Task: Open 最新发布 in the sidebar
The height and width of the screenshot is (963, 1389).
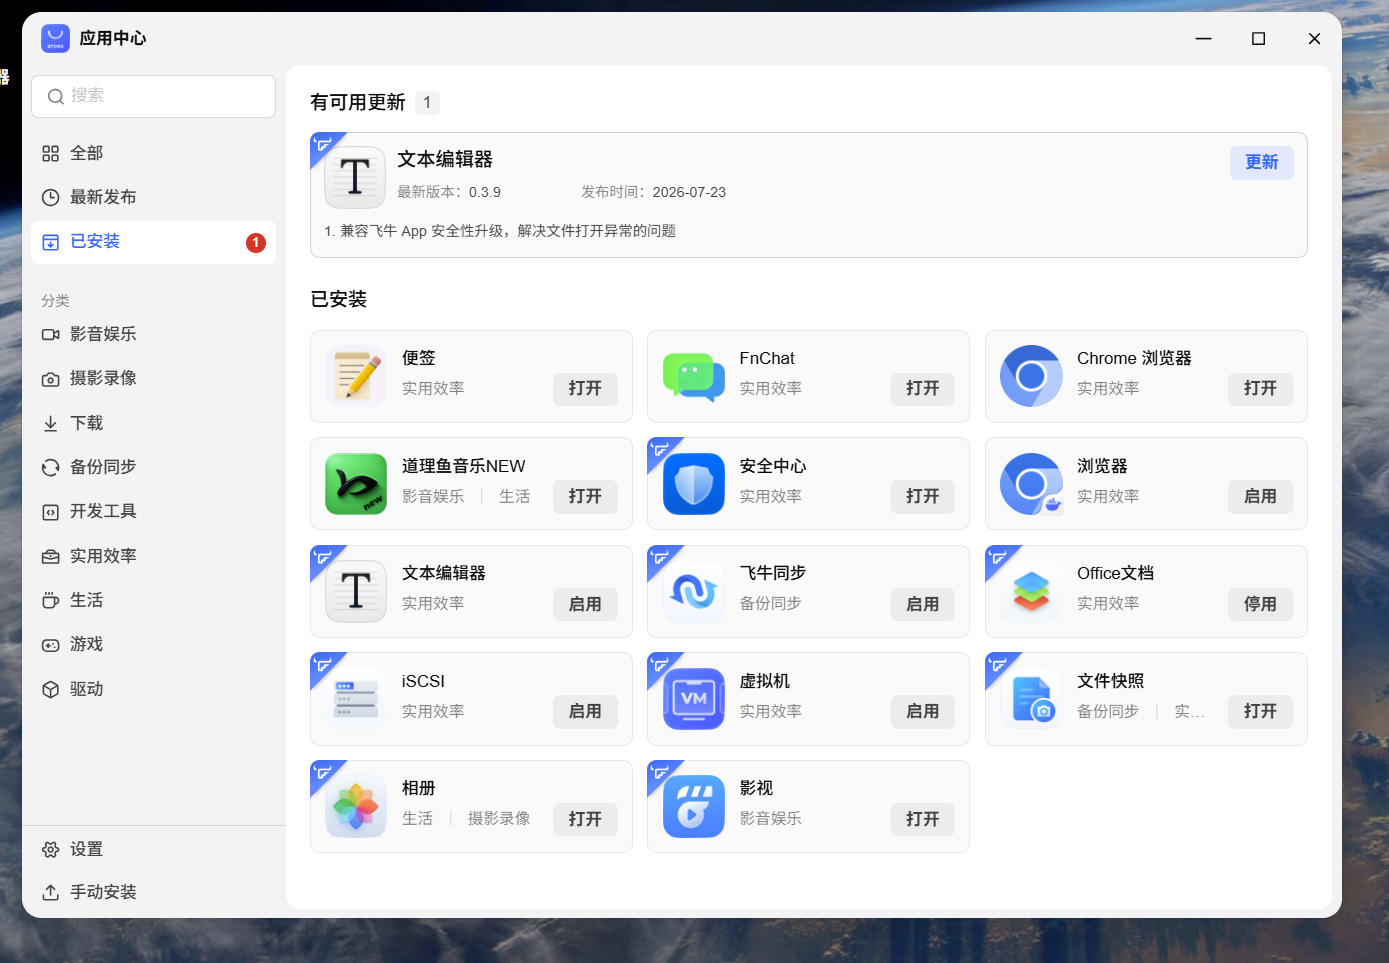Action: click(153, 197)
